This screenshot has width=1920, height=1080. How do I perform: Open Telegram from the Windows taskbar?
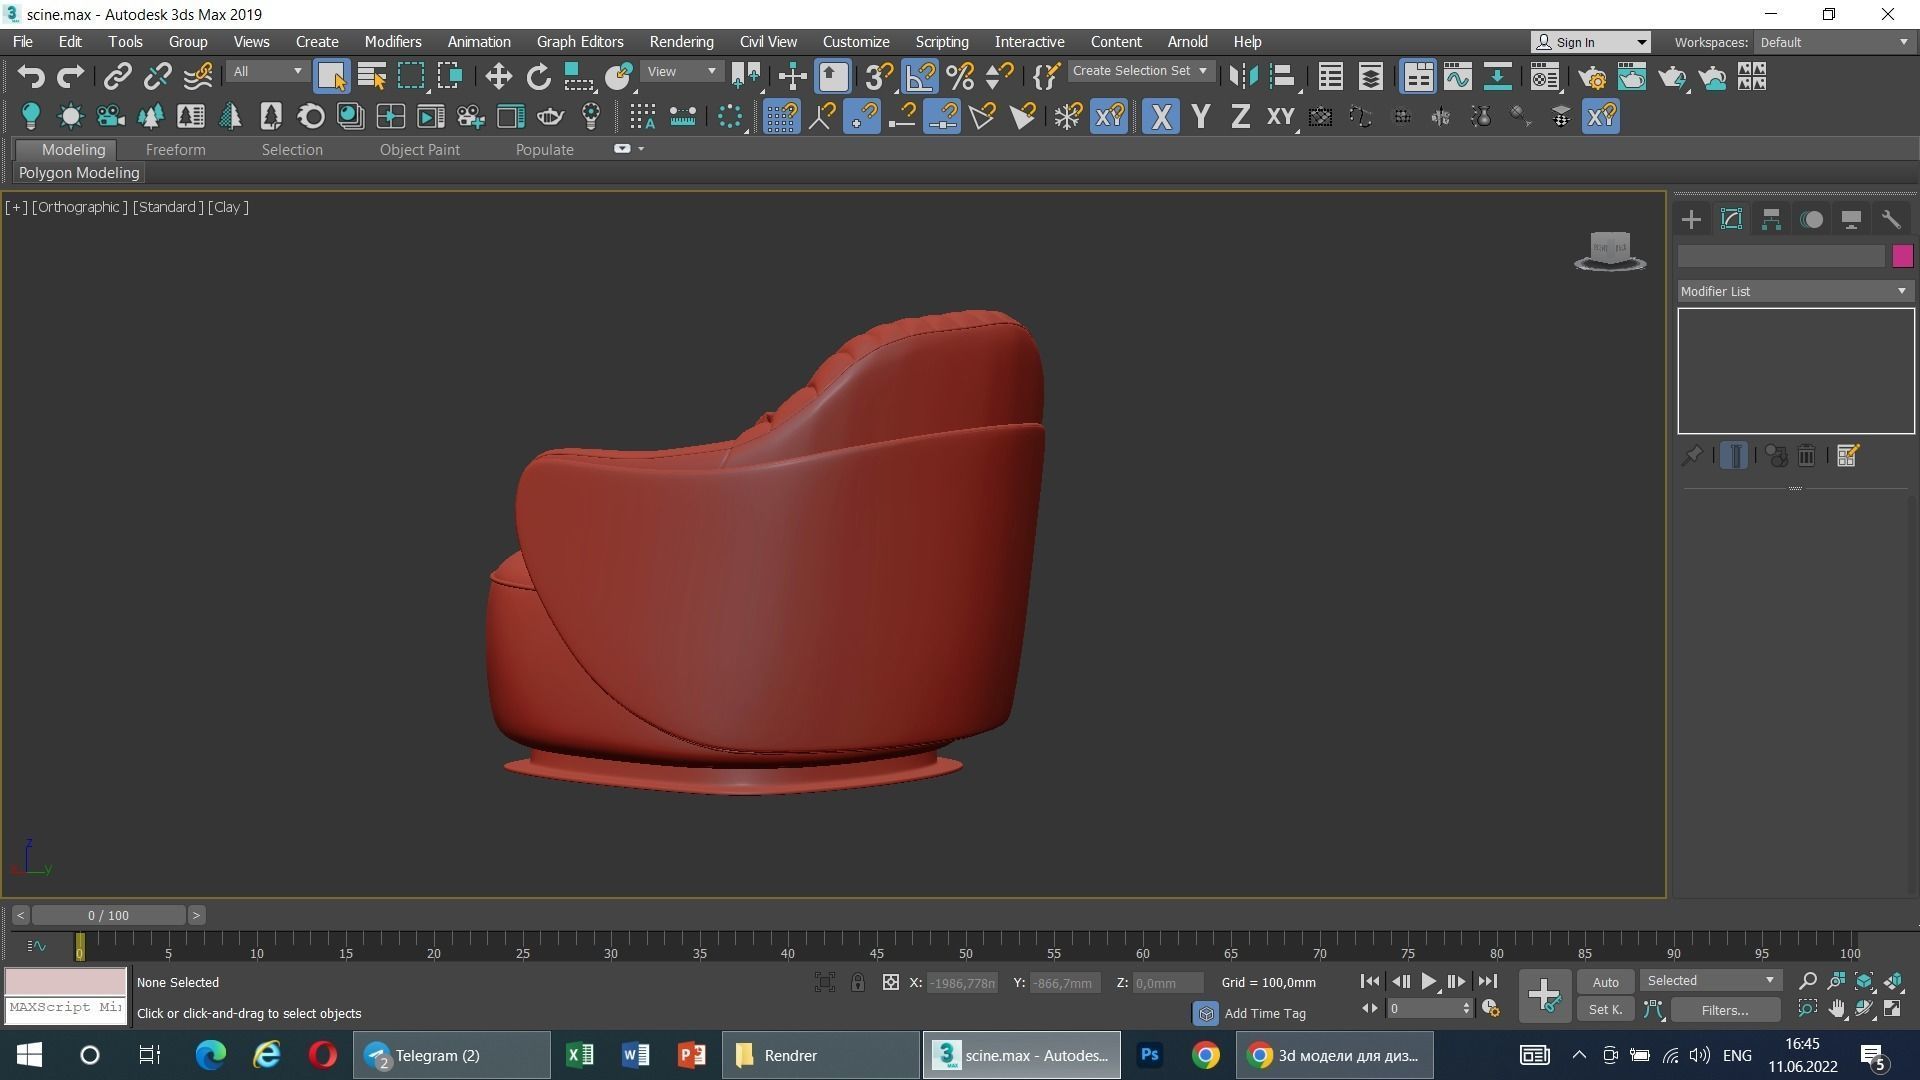[x=451, y=1055]
